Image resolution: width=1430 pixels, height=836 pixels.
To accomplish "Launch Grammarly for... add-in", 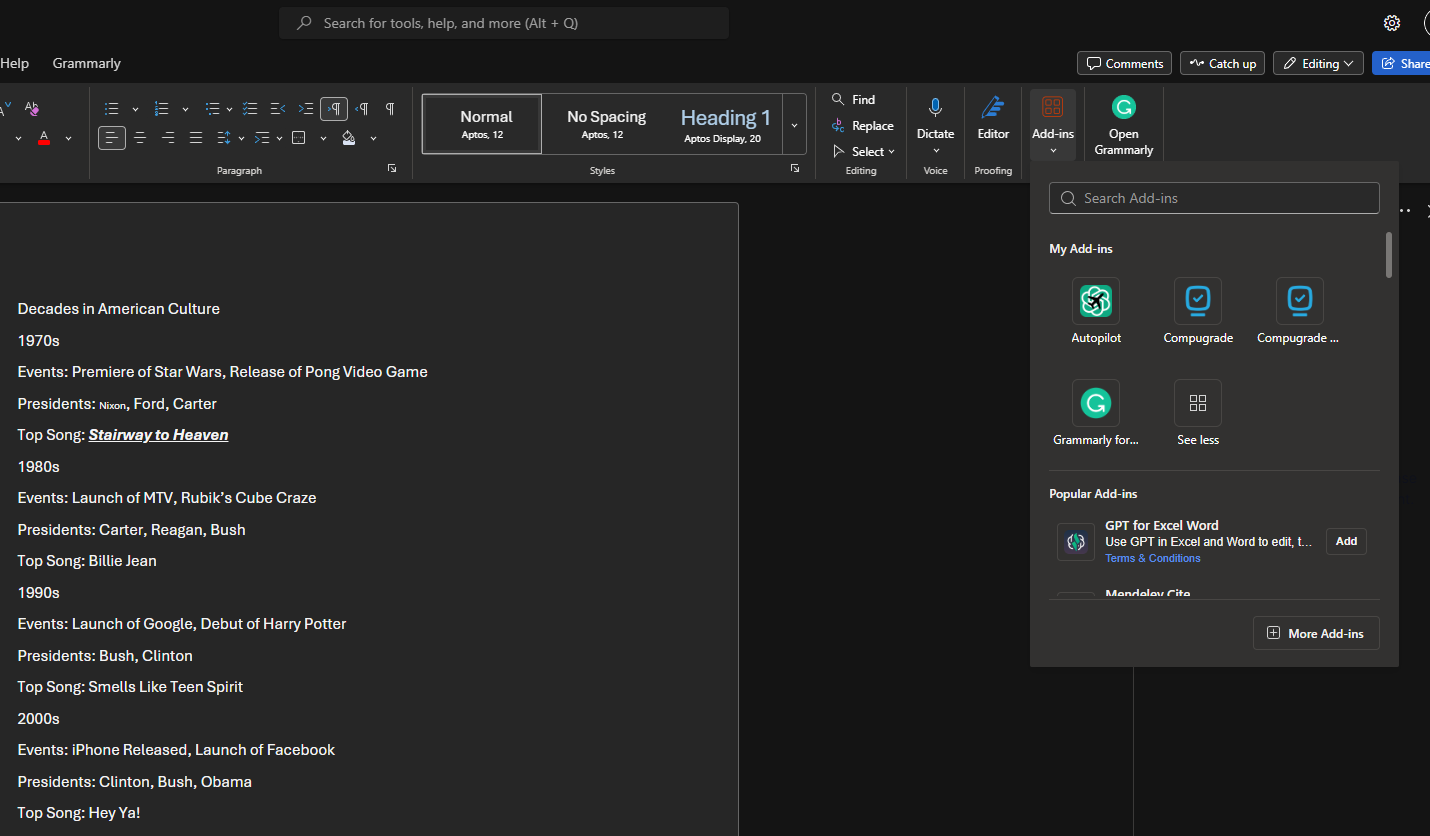I will [1096, 413].
